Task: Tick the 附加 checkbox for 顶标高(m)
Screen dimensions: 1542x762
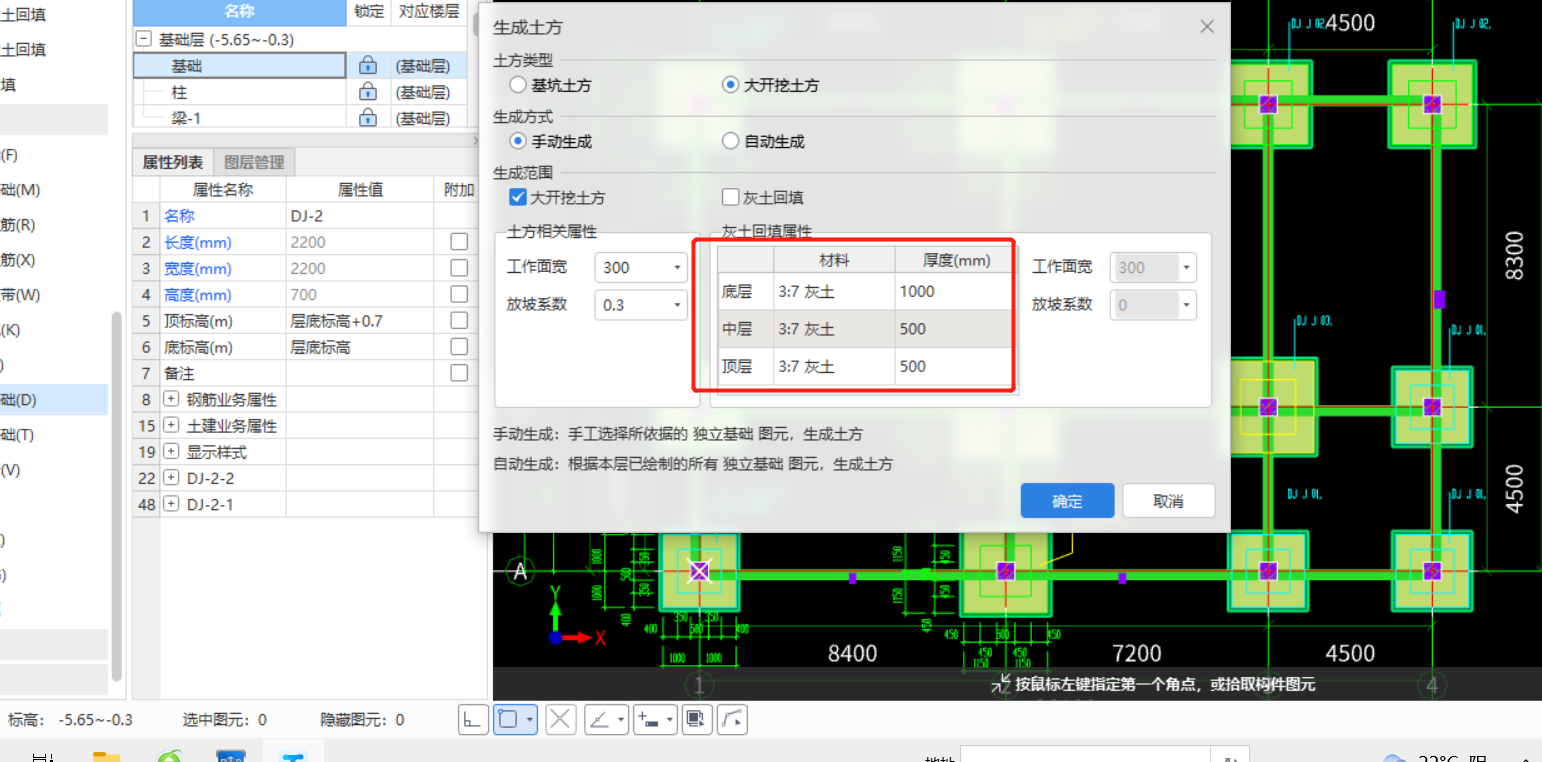Action: tap(459, 320)
